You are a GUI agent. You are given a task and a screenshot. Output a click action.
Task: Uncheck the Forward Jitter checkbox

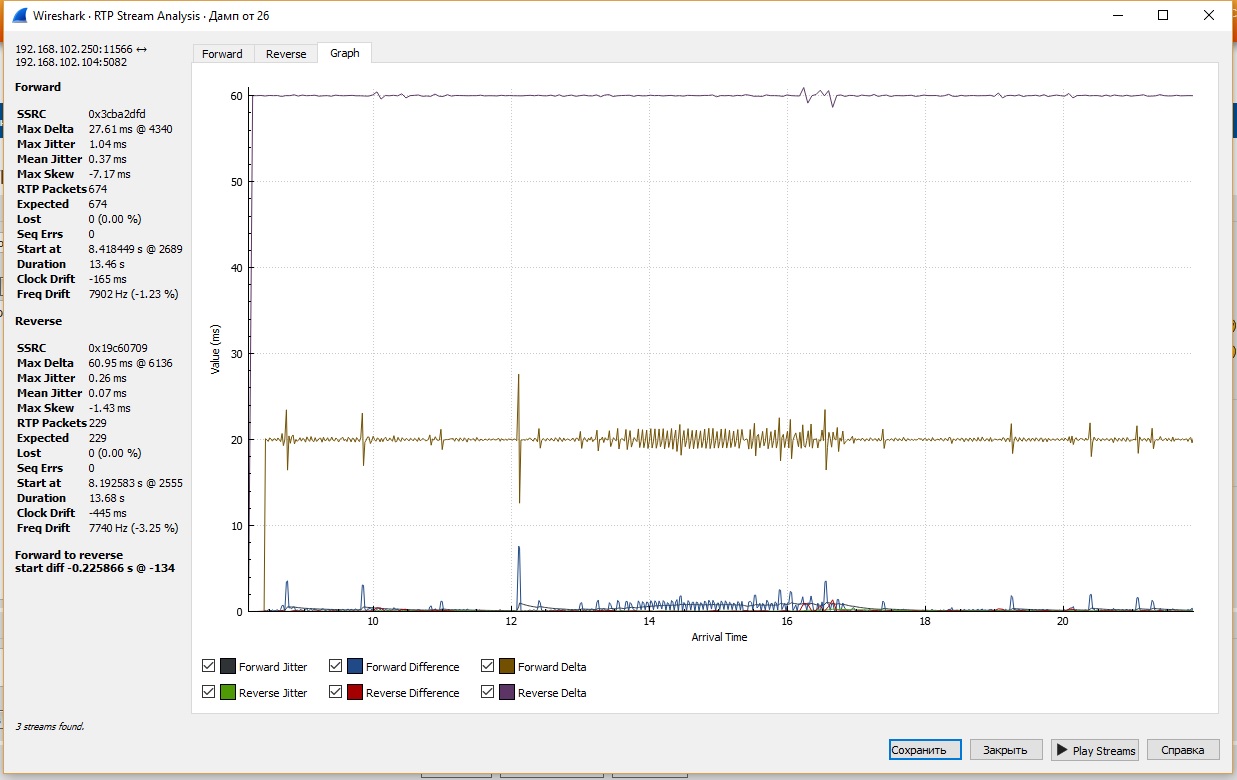tap(209, 666)
